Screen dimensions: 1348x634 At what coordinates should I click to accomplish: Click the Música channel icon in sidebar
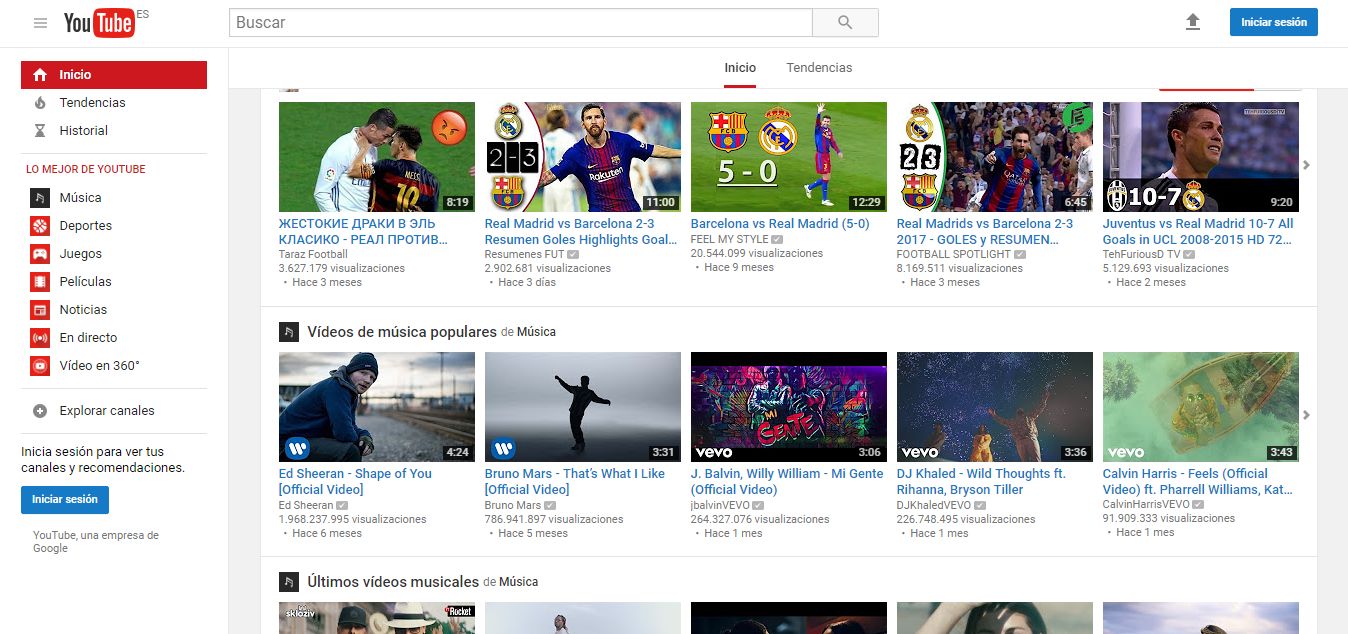(40, 198)
